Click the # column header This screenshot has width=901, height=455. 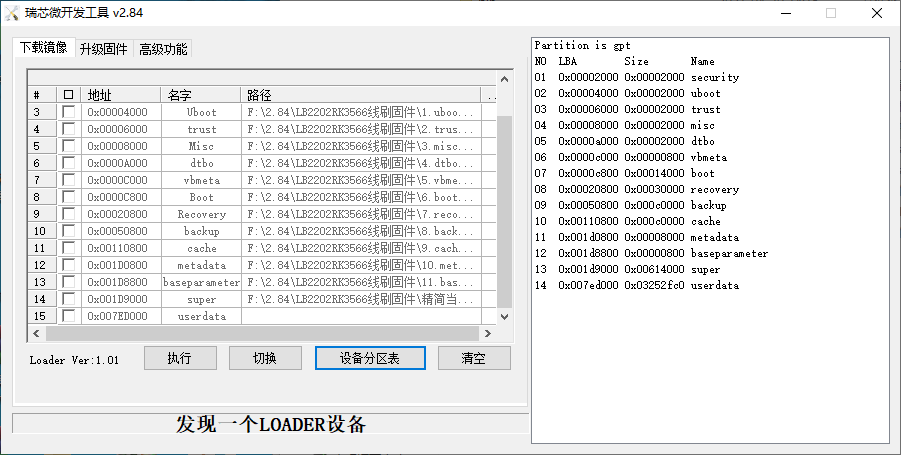point(42,95)
